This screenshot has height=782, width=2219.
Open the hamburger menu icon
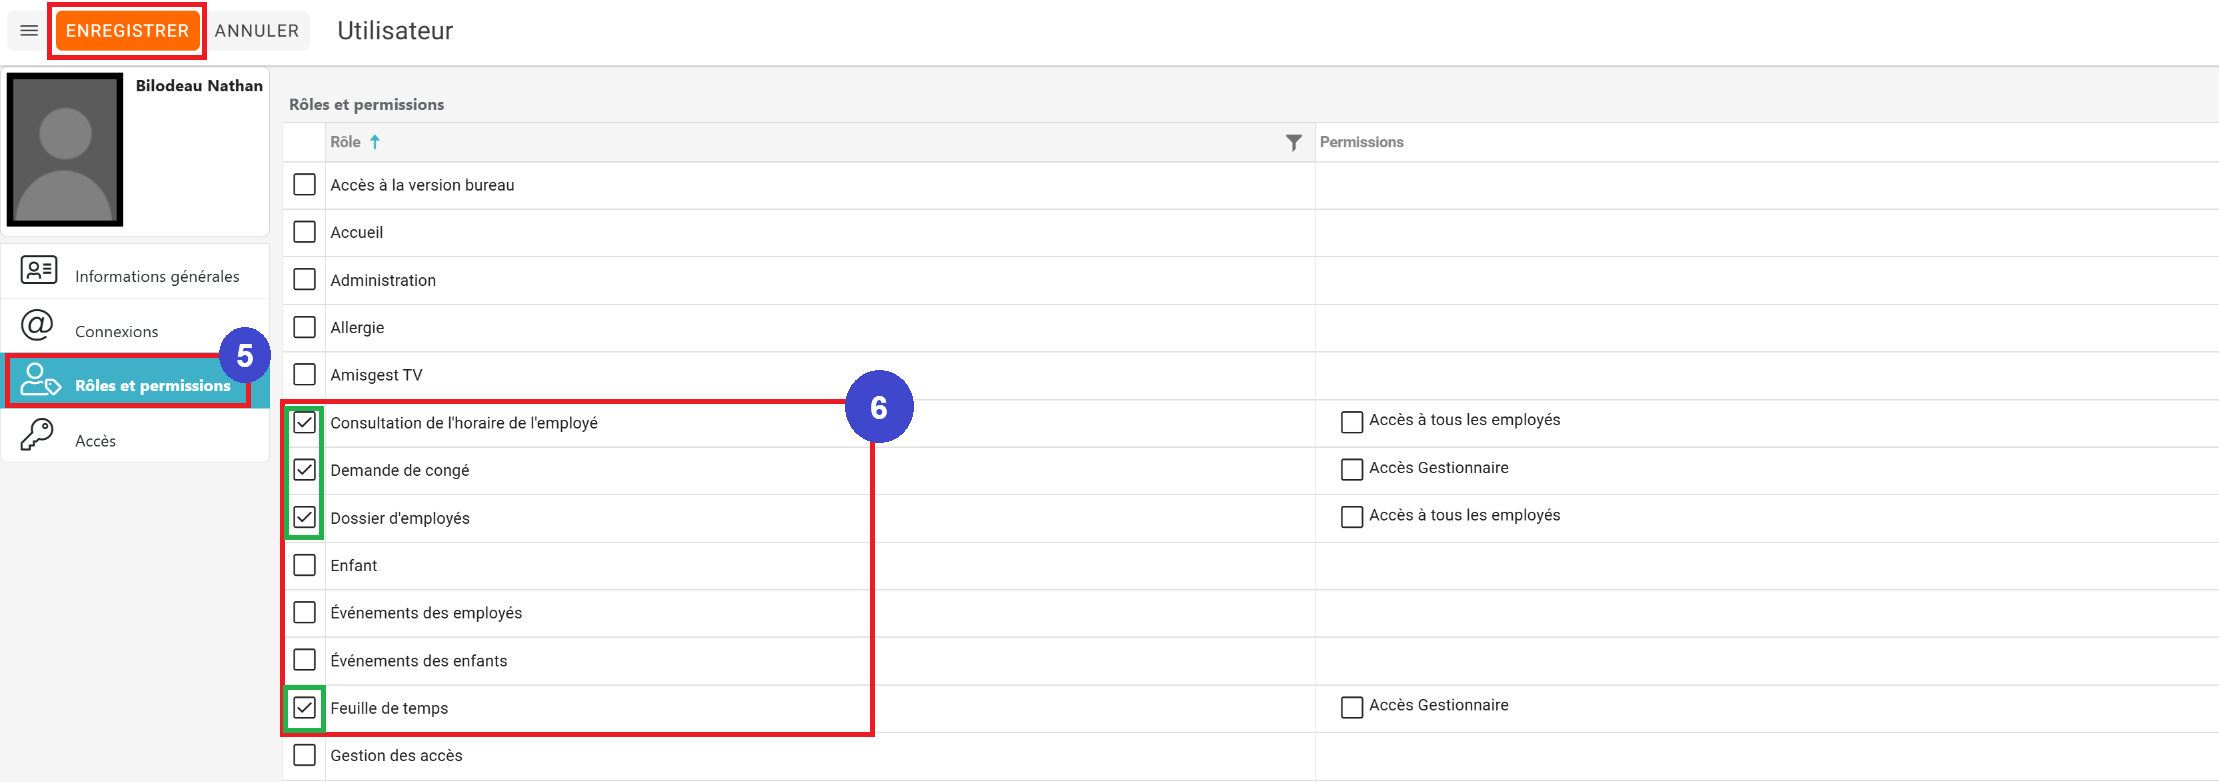29,31
